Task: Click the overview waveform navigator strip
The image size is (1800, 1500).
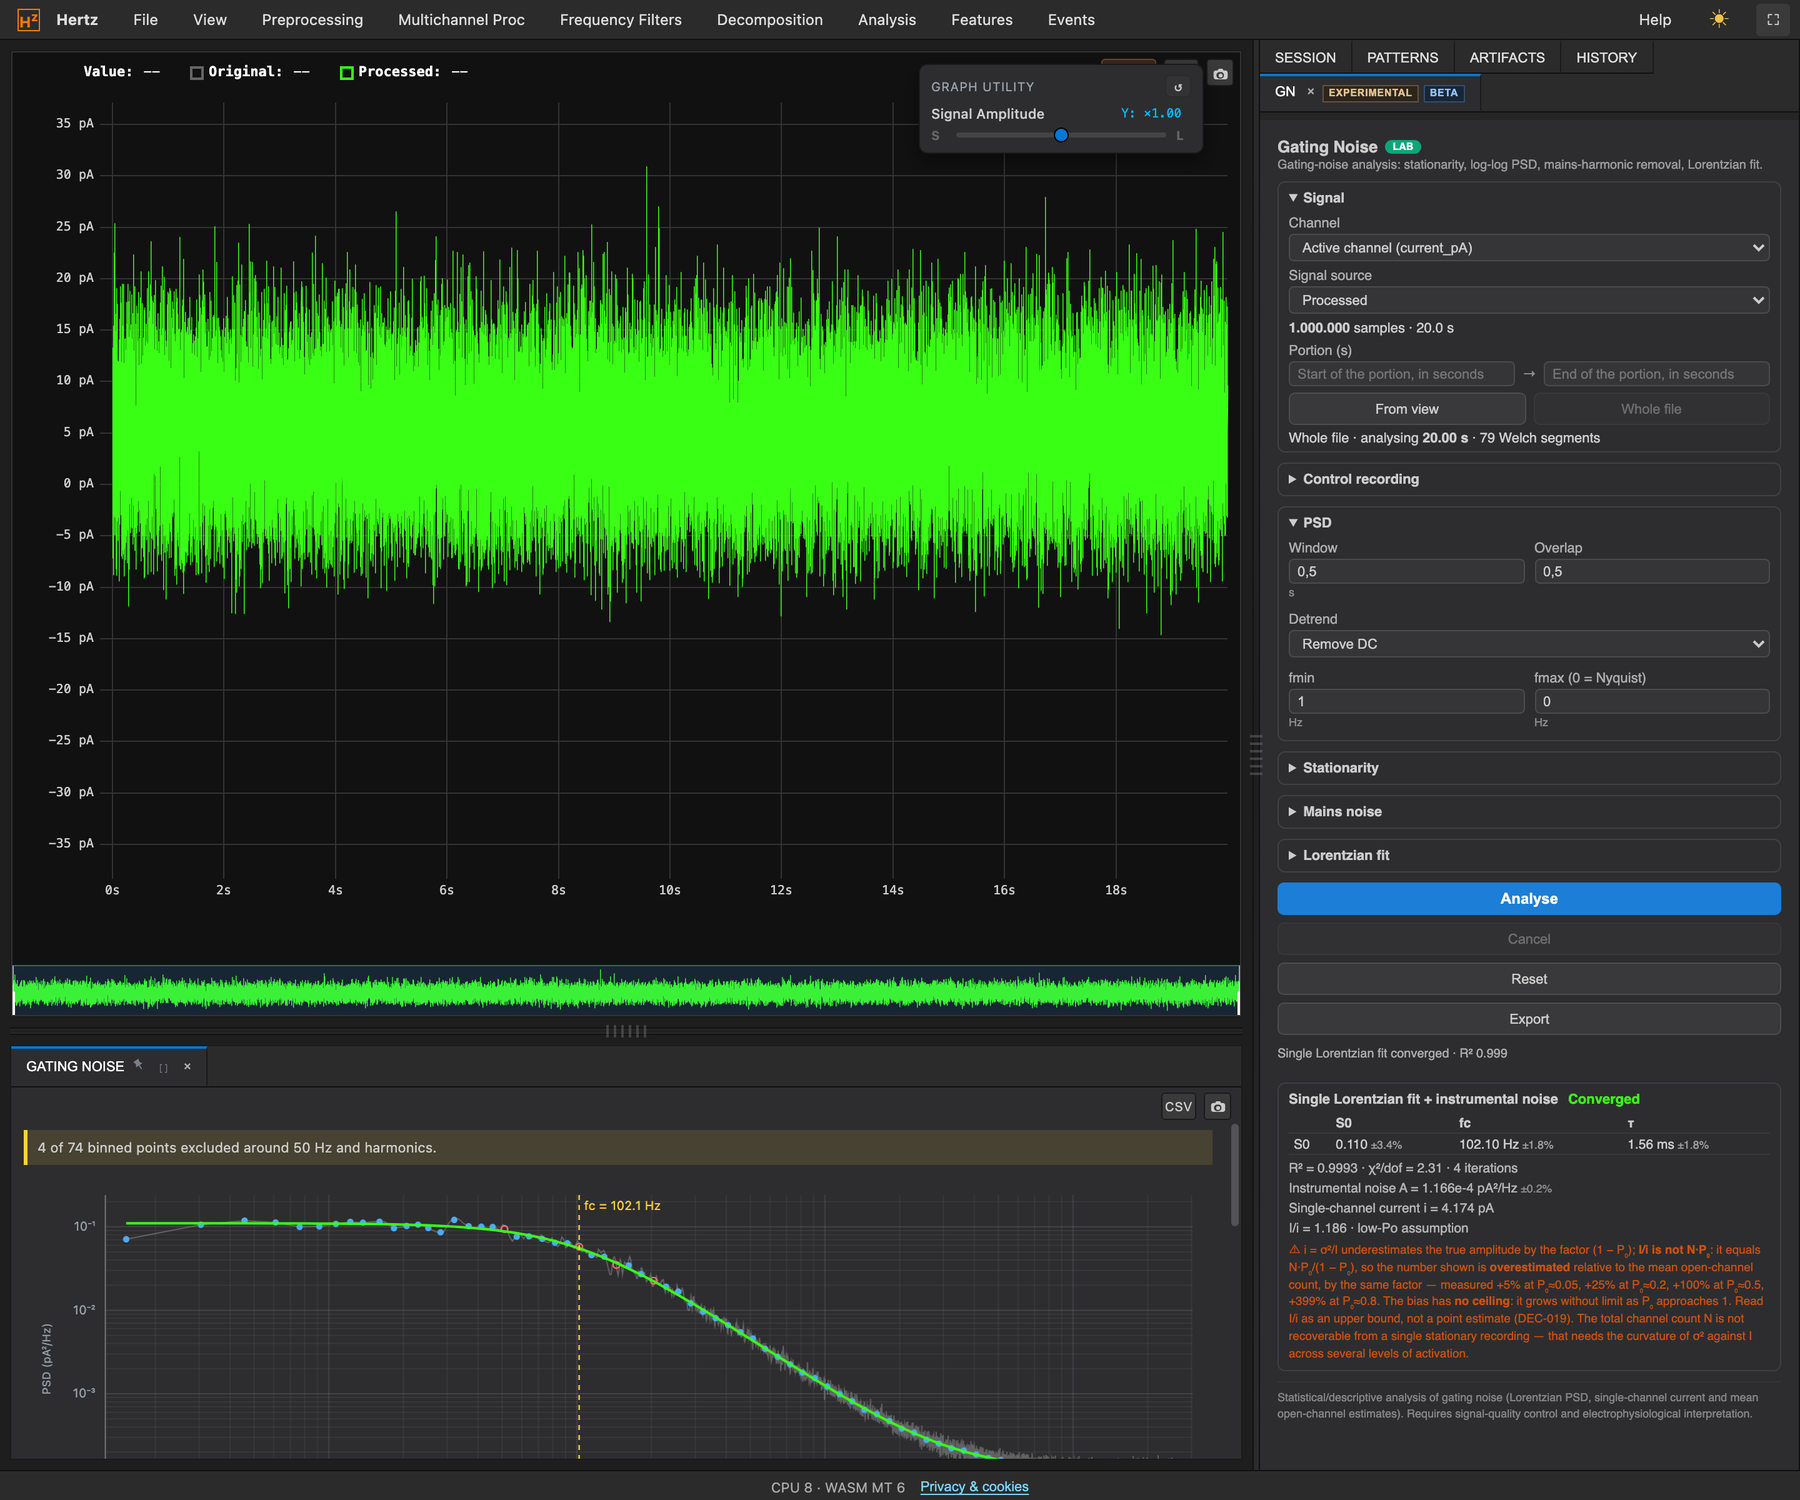Action: (626, 990)
